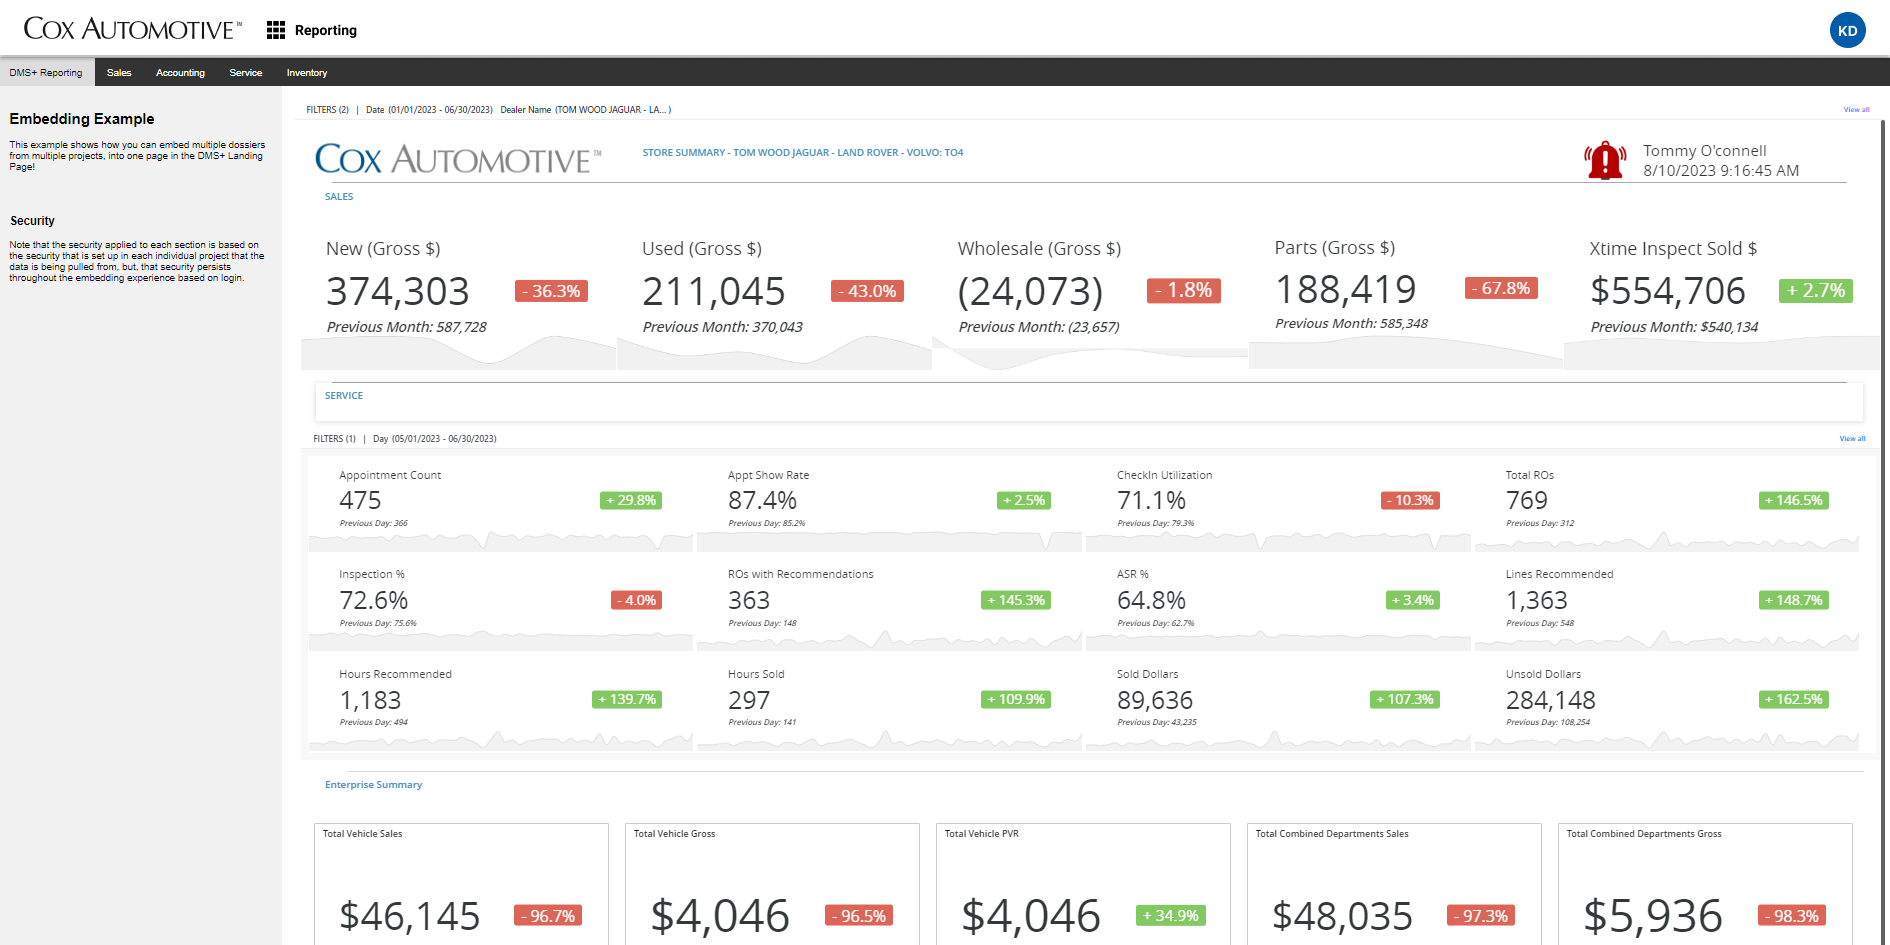Click the Parts Gross value 188,419
This screenshot has height=945, width=1890.
coord(1346,289)
